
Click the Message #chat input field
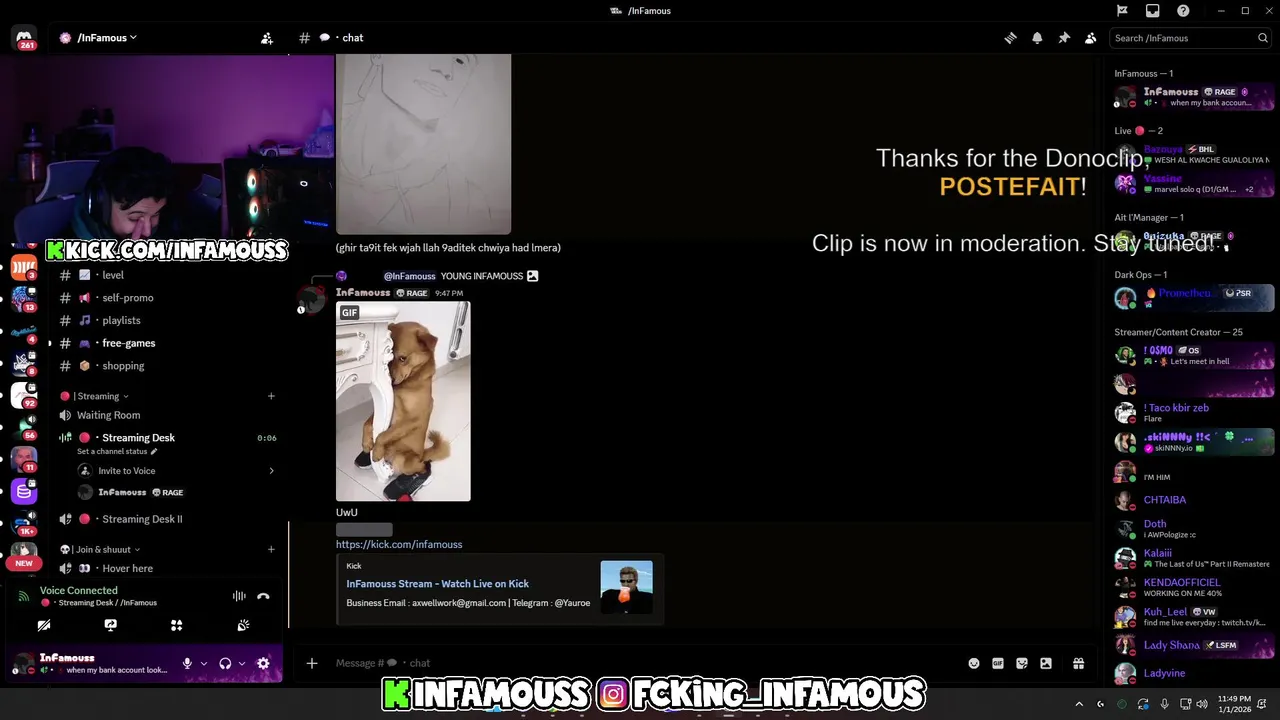(640, 663)
